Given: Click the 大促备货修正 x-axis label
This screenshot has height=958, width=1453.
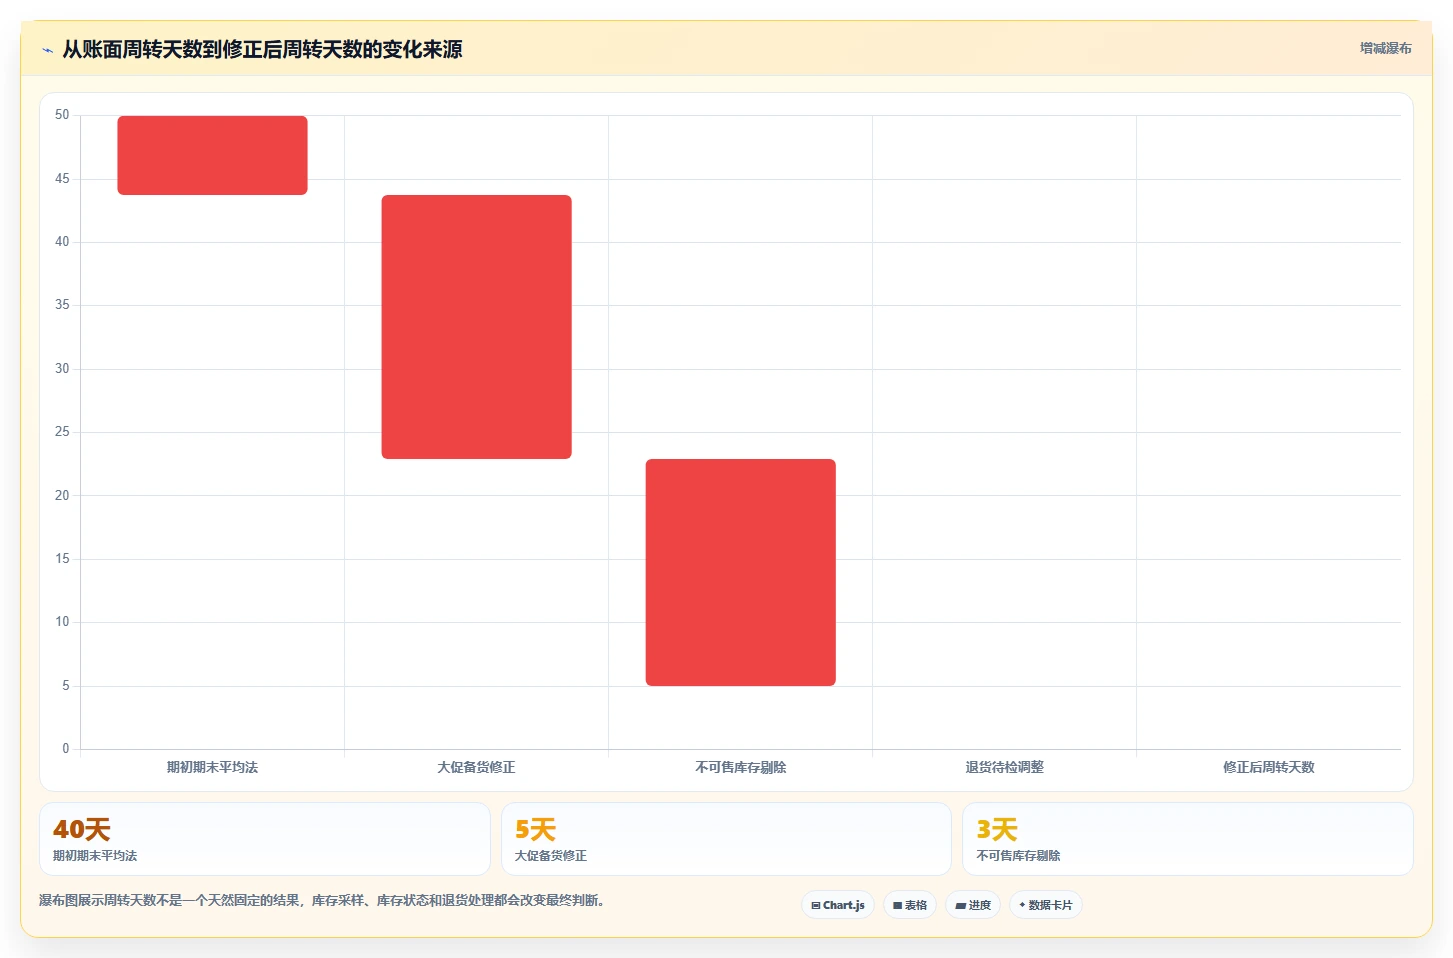Looking at the screenshot, I should point(476,767).
